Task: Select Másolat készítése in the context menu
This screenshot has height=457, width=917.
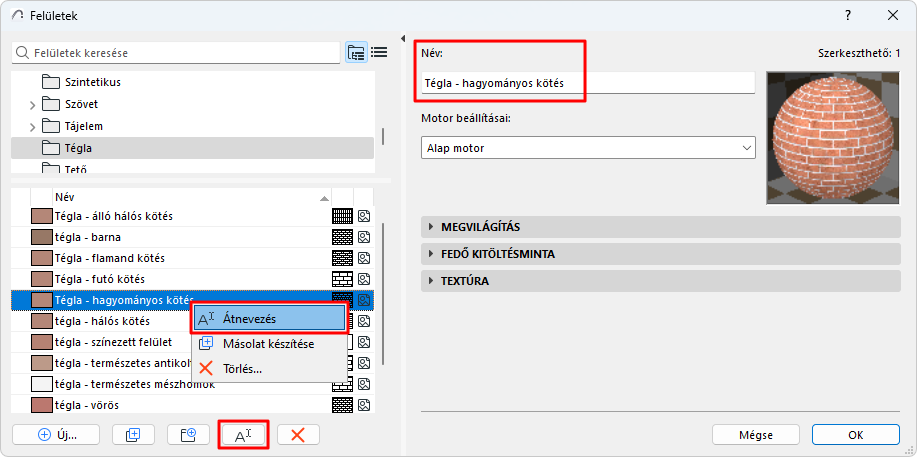Action: click(270, 344)
